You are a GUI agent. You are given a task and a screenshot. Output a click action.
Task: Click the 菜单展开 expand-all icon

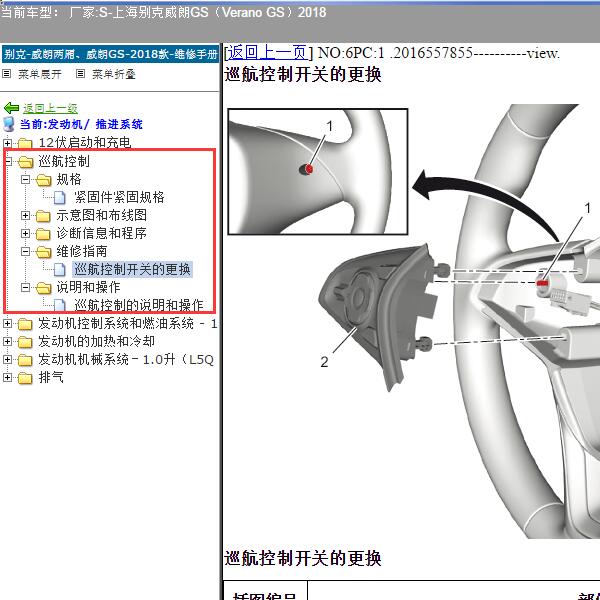click(x=7, y=73)
